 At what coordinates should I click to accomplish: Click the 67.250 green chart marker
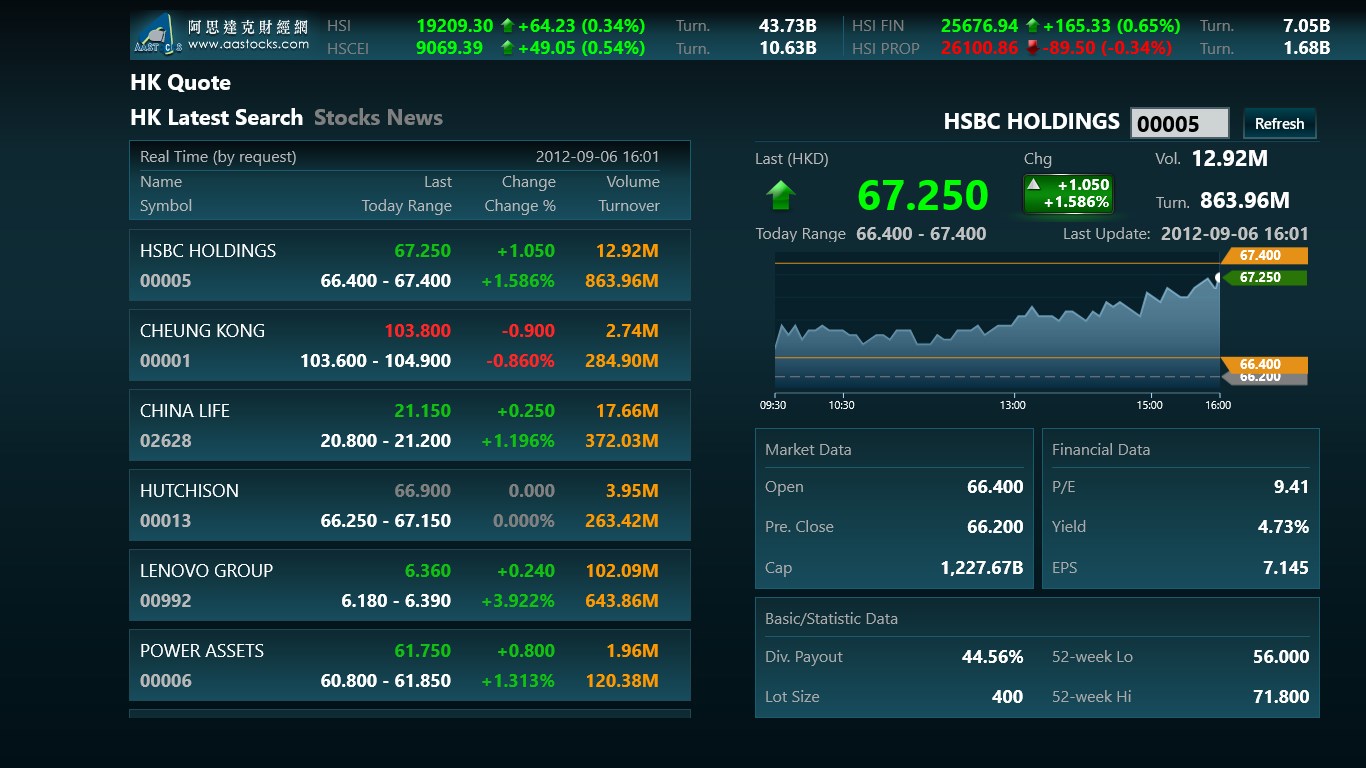(1264, 278)
